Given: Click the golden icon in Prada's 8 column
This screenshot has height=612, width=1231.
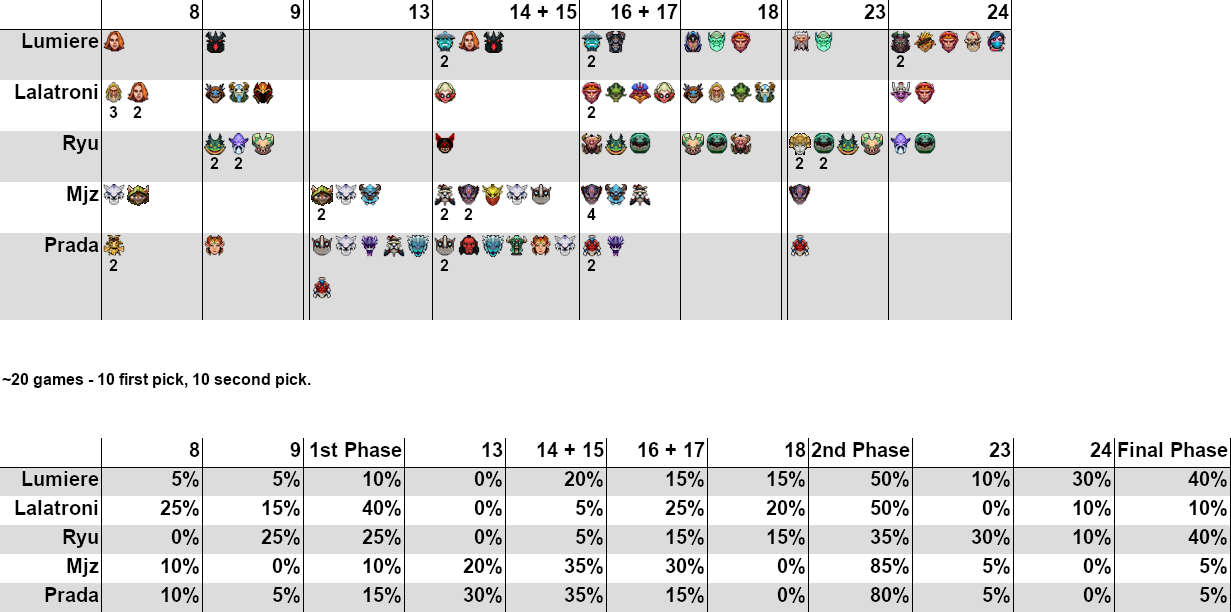Looking at the screenshot, I should (114, 245).
